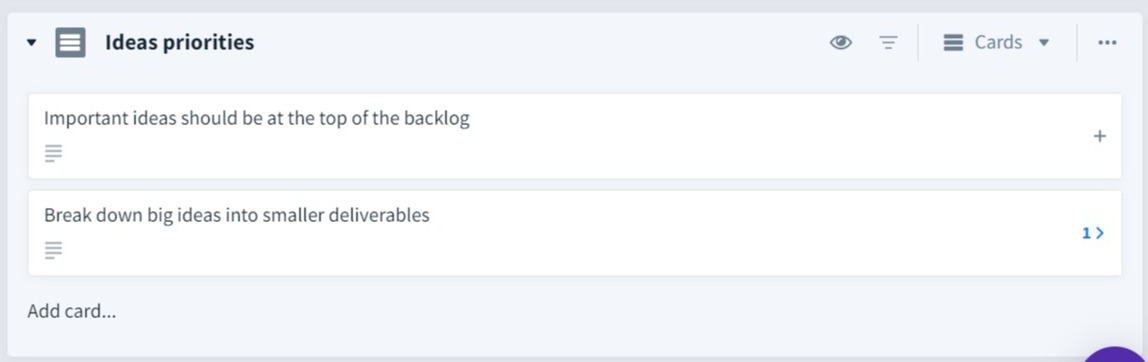This screenshot has width=1148, height=362.
Task: Click description icon on Break down card
Action: tap(53, 250)
